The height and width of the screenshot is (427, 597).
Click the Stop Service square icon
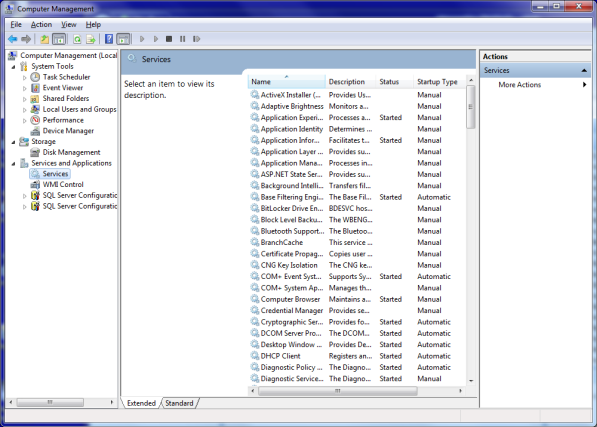coord(169,39)
